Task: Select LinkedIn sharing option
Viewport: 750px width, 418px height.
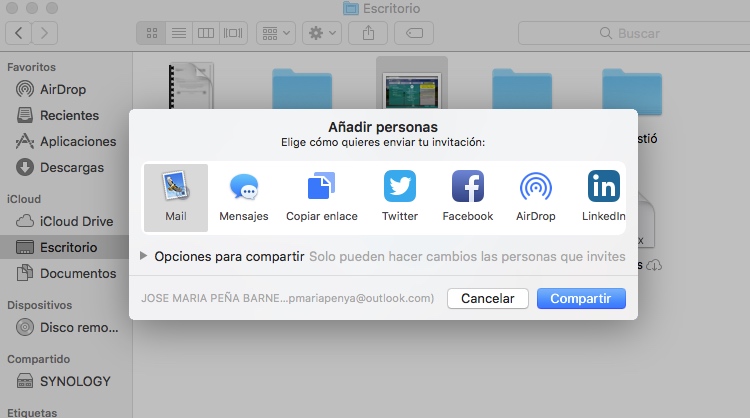Action: point(604,198)
